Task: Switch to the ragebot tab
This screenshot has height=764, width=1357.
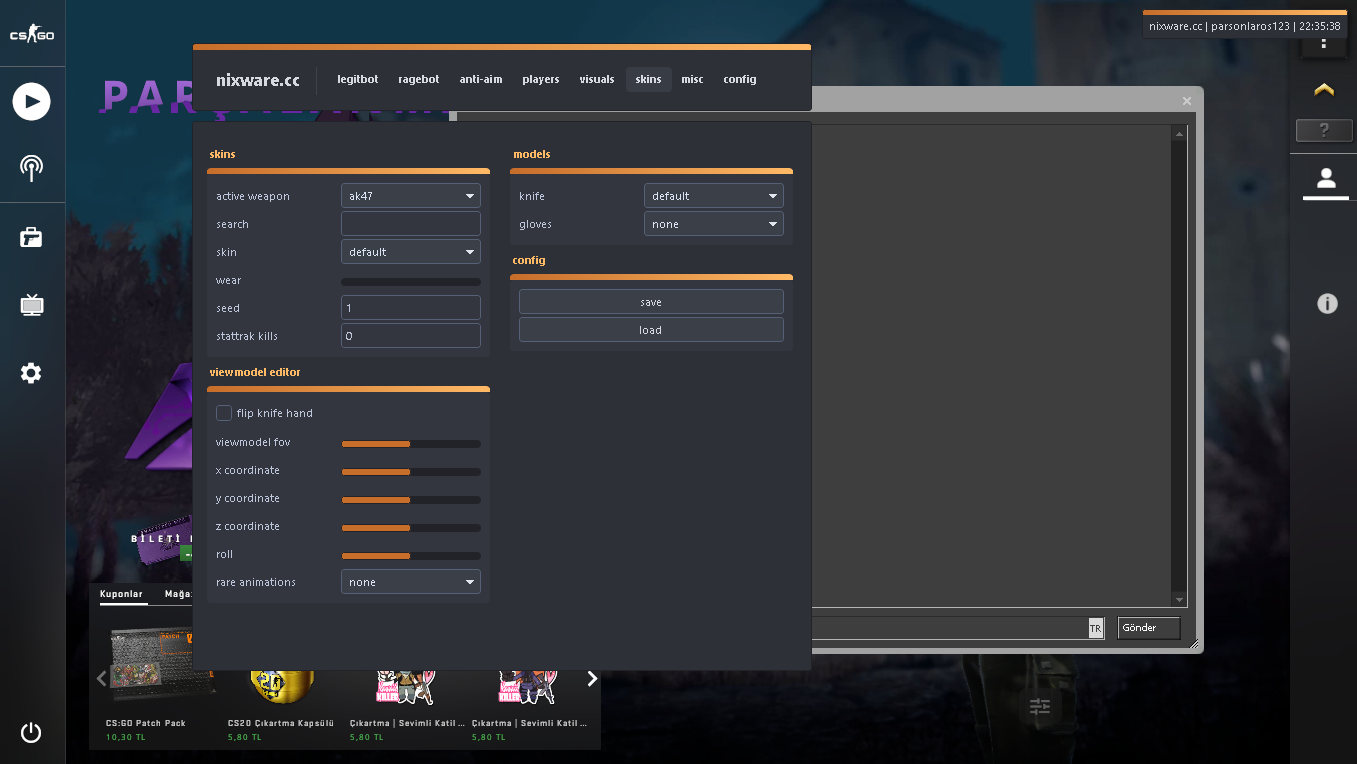Action: tap(419, 79)
